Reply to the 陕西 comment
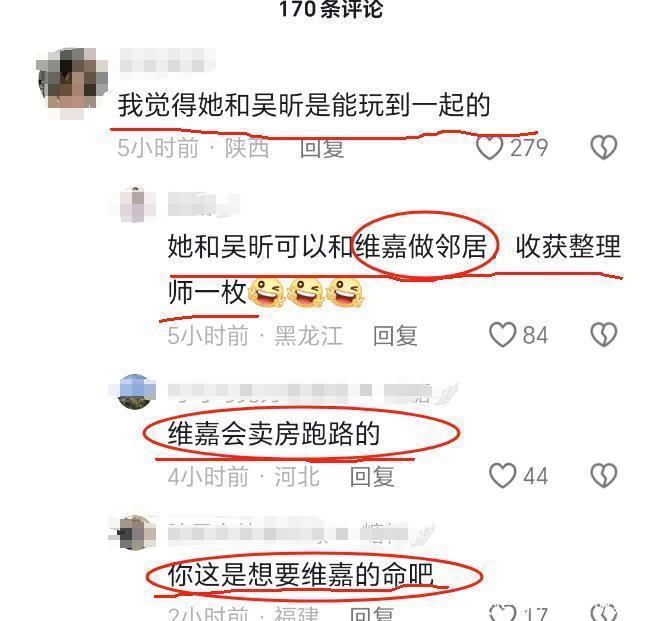Image resolution: width=658 pixels, height=621 pixels. [x=322, y=148]
